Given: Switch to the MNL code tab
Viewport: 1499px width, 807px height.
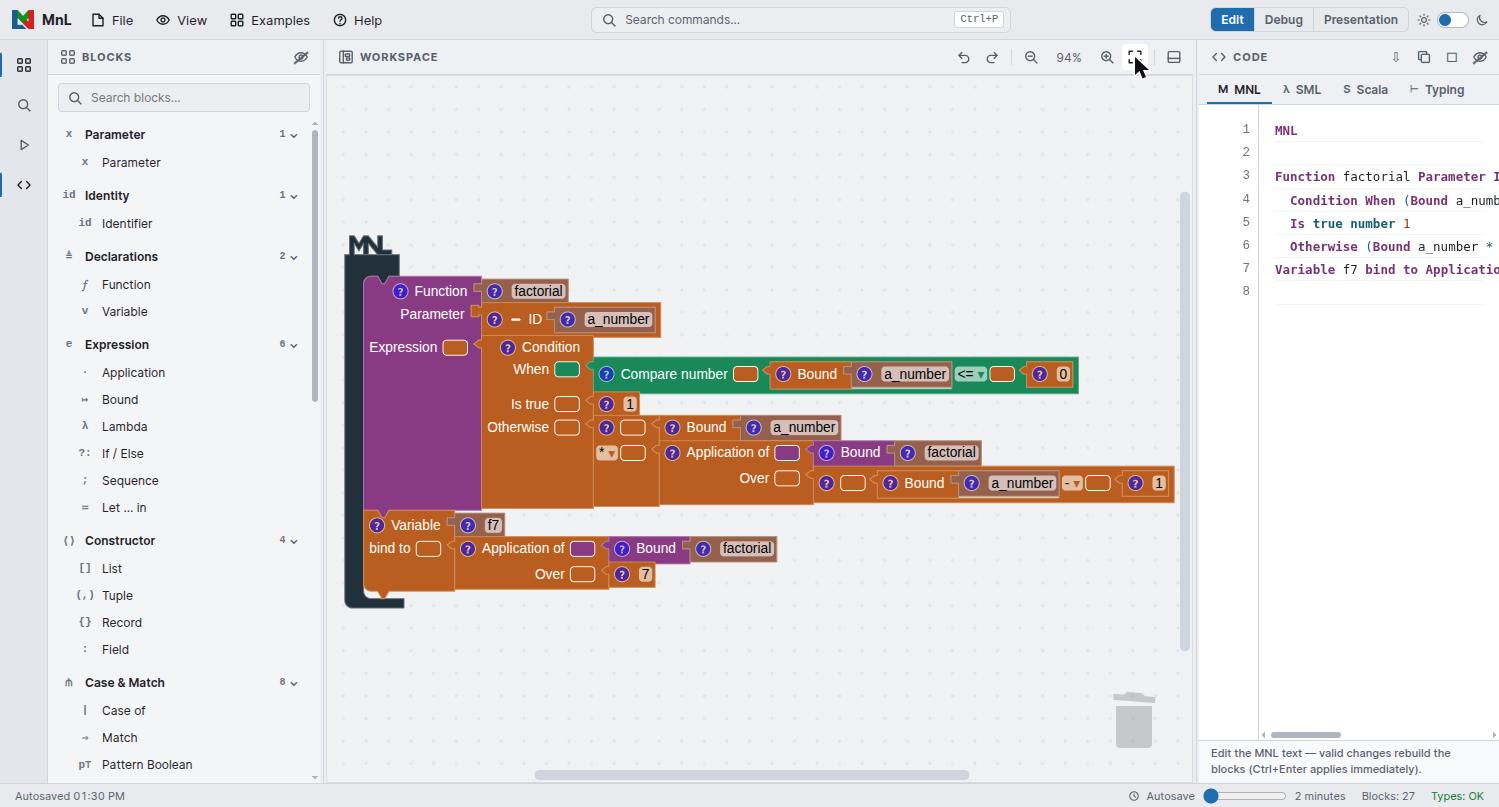Looking at the screenshot, I should 1239,90.
